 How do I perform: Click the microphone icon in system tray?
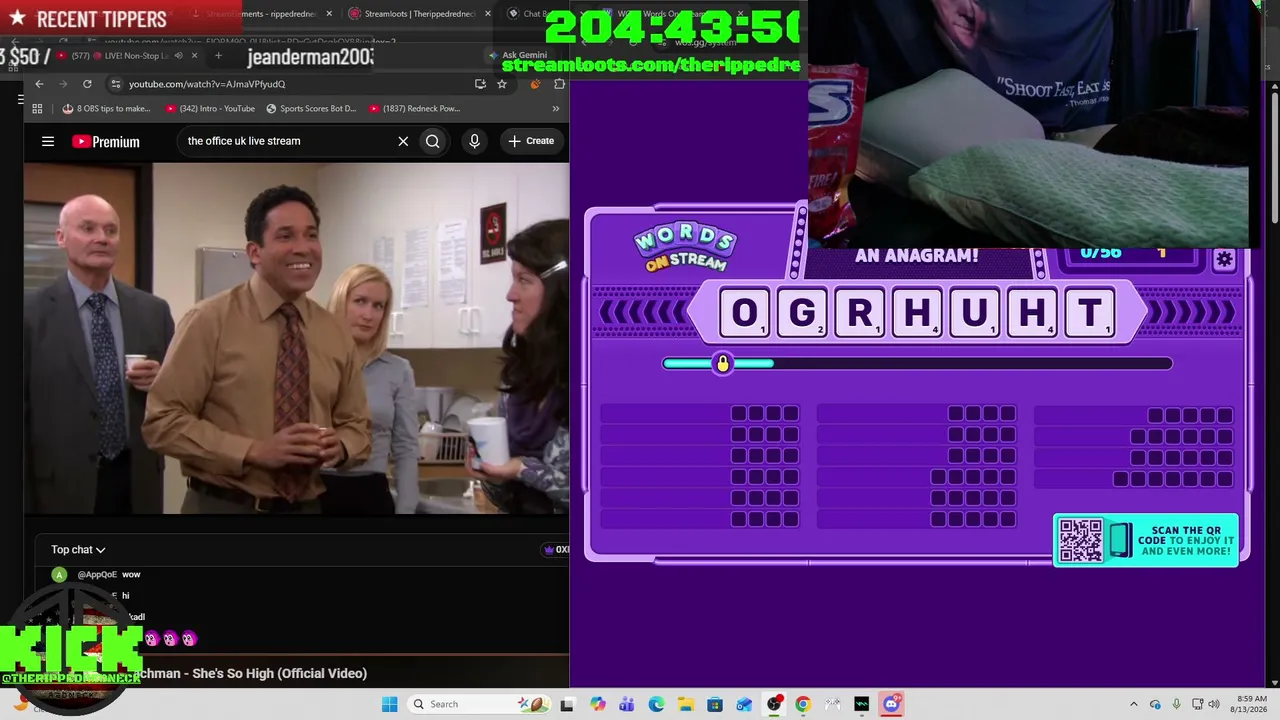[x=1176, y=704]
